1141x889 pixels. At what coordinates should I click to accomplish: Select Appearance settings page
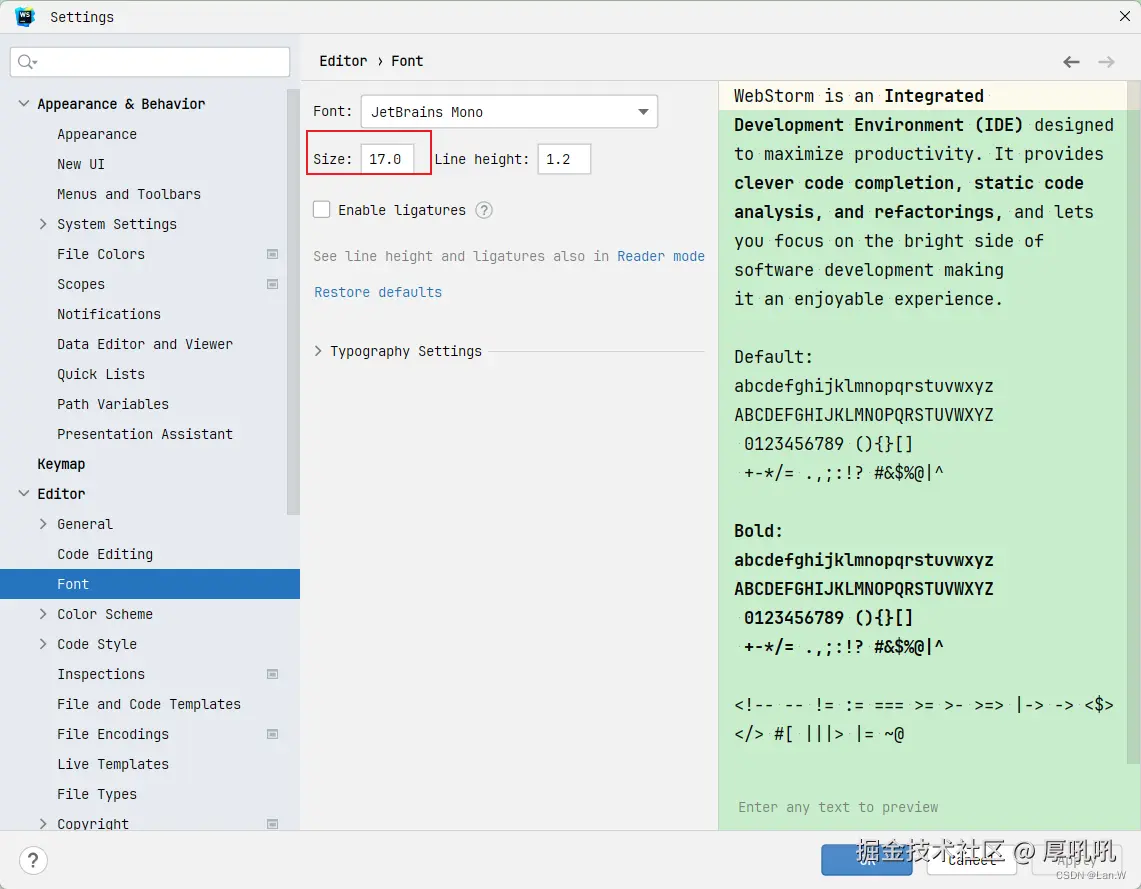click(x=97, y=134)
